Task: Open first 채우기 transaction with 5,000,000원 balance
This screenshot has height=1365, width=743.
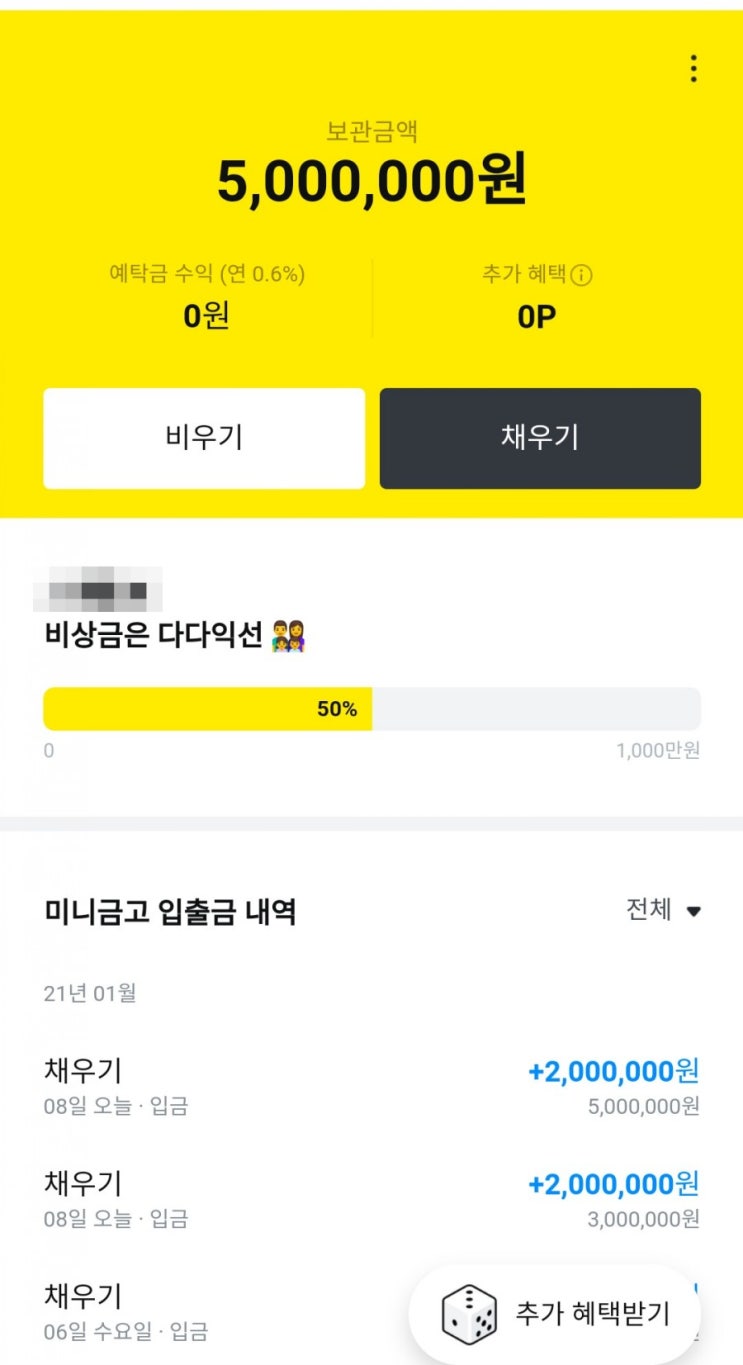Action: pos(371,1086)
